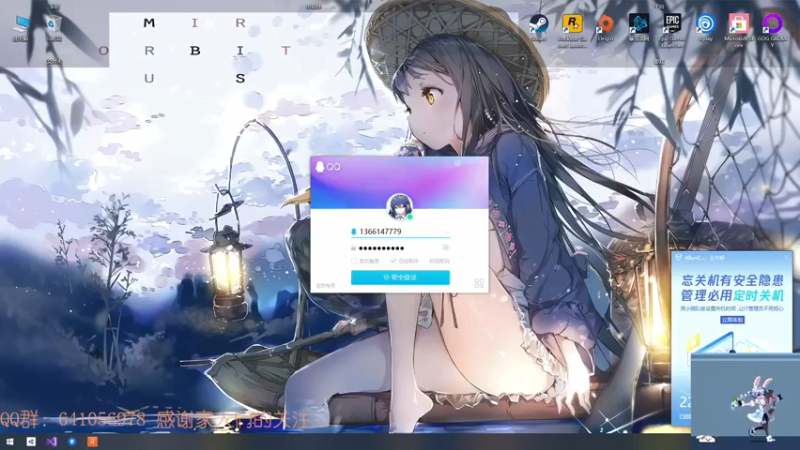This screenshot has height=450, width=800.
Task: Launch the GOG Galaxy shortcut
Action: coord(772,31)
